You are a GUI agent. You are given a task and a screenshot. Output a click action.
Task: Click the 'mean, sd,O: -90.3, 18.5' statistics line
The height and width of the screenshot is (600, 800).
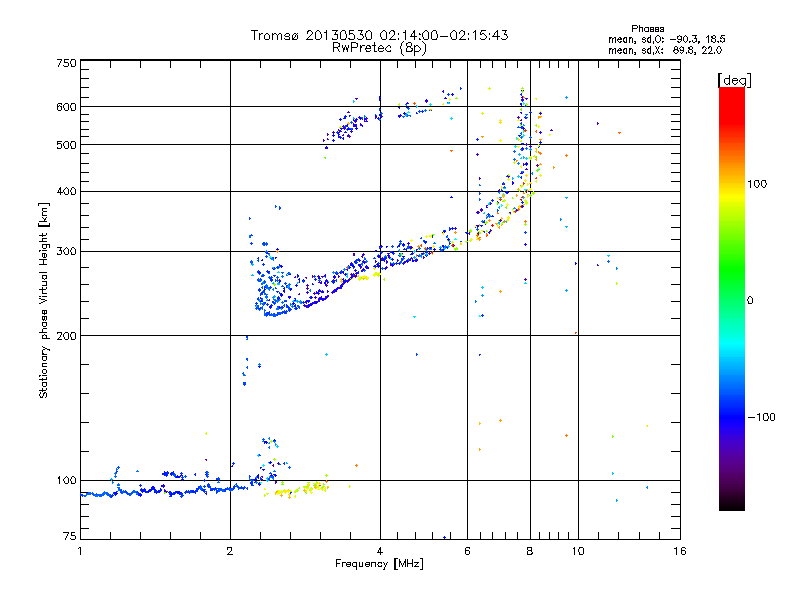[666, 39]
